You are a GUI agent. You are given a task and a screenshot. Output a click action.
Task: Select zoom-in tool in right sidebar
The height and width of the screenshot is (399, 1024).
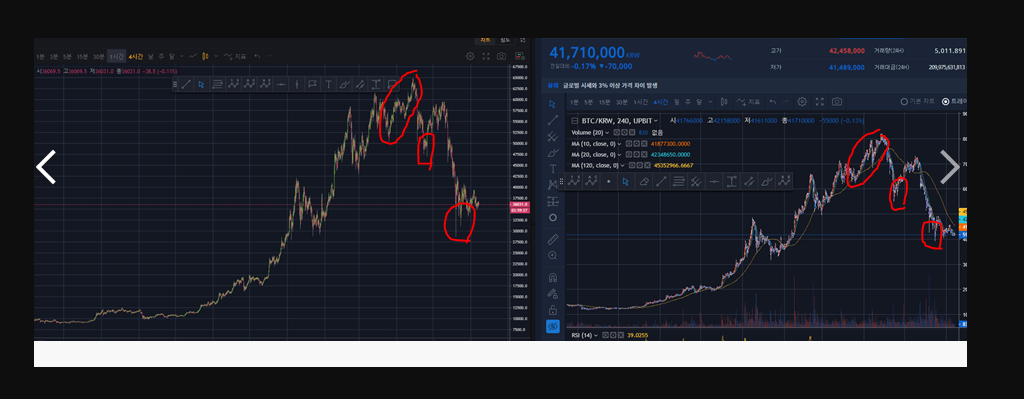pos(552,255)
